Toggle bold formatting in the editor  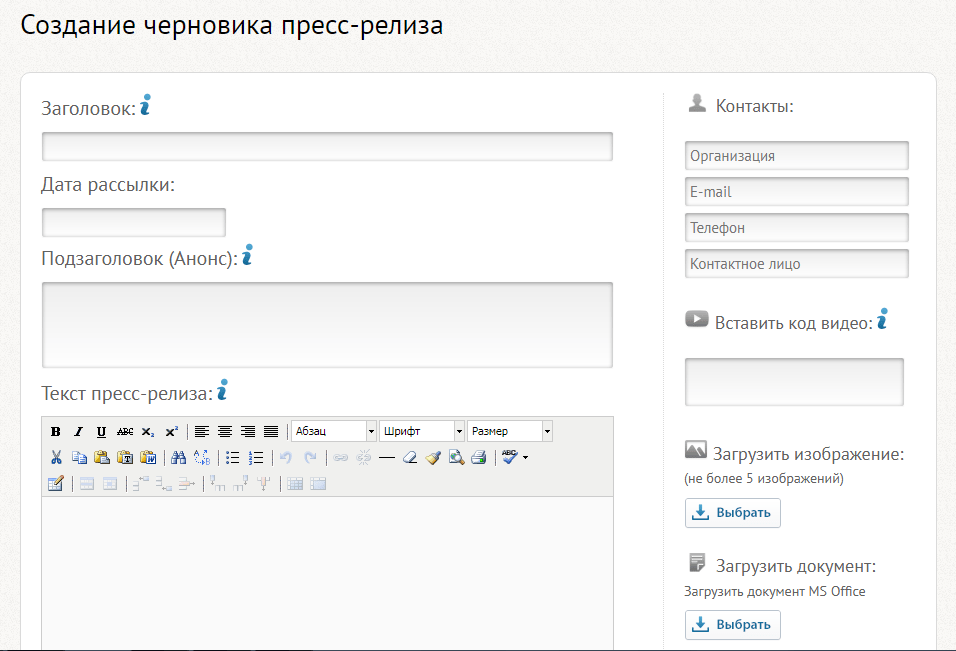tap(56, 432)
